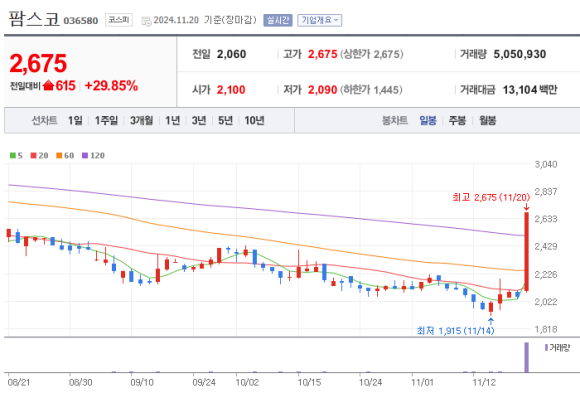Click the orange 60-day moving average legend swatch

(x=59, y=155)
